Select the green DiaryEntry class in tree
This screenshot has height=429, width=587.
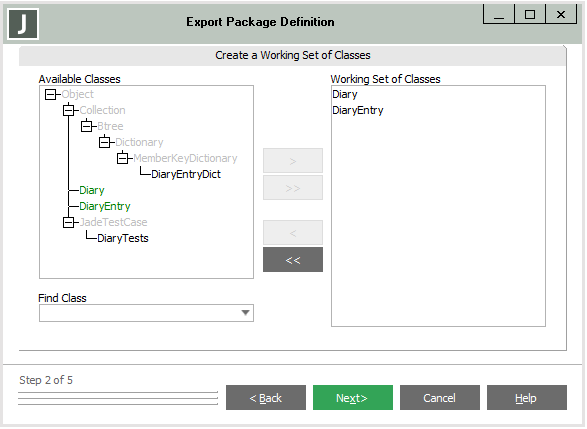pyautogui.click(x=105, y=206)
